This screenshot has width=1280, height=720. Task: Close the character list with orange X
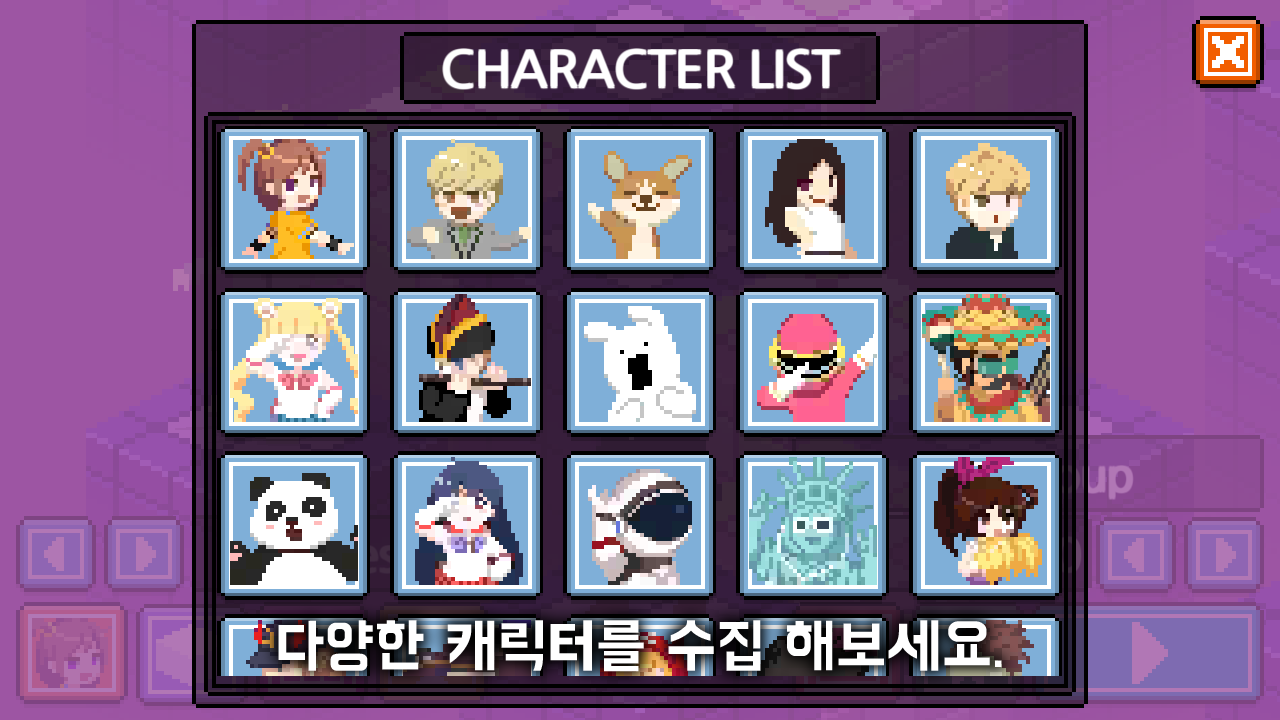coord(1227,51)
